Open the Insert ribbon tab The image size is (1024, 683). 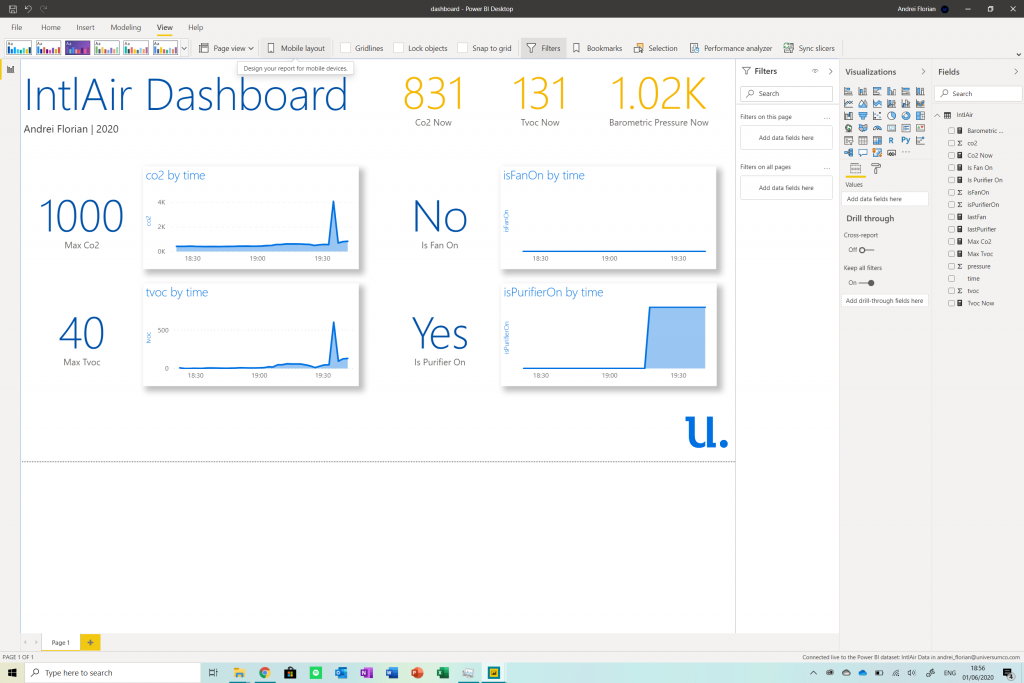84,27
